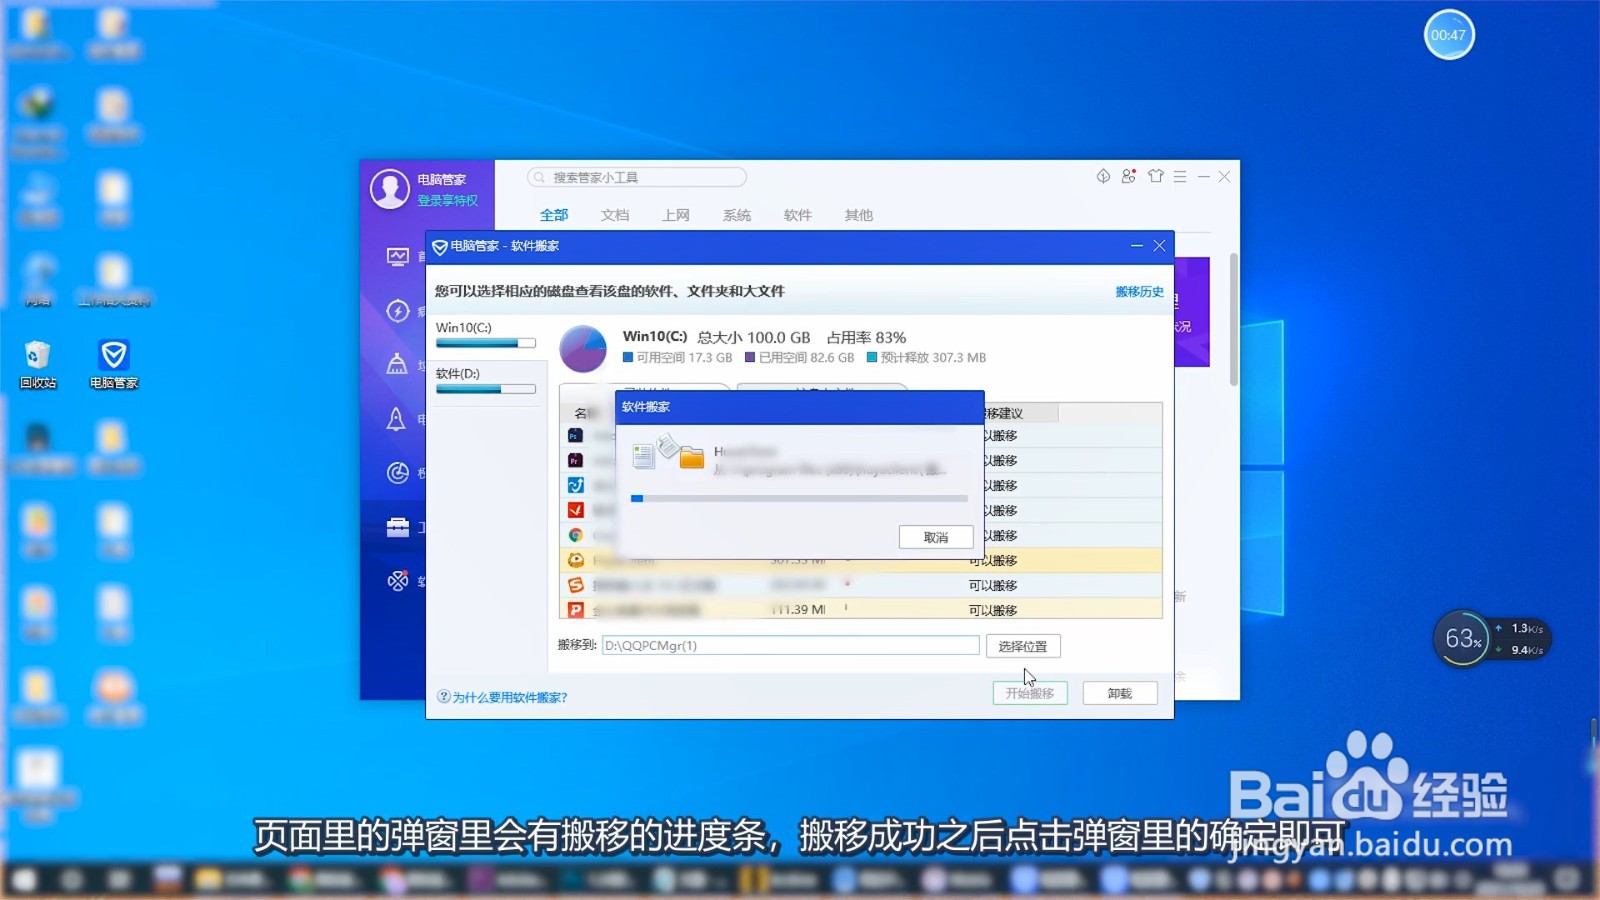
Task: Select the four-petal software sidebar icon
Action: tap(398, 581)
